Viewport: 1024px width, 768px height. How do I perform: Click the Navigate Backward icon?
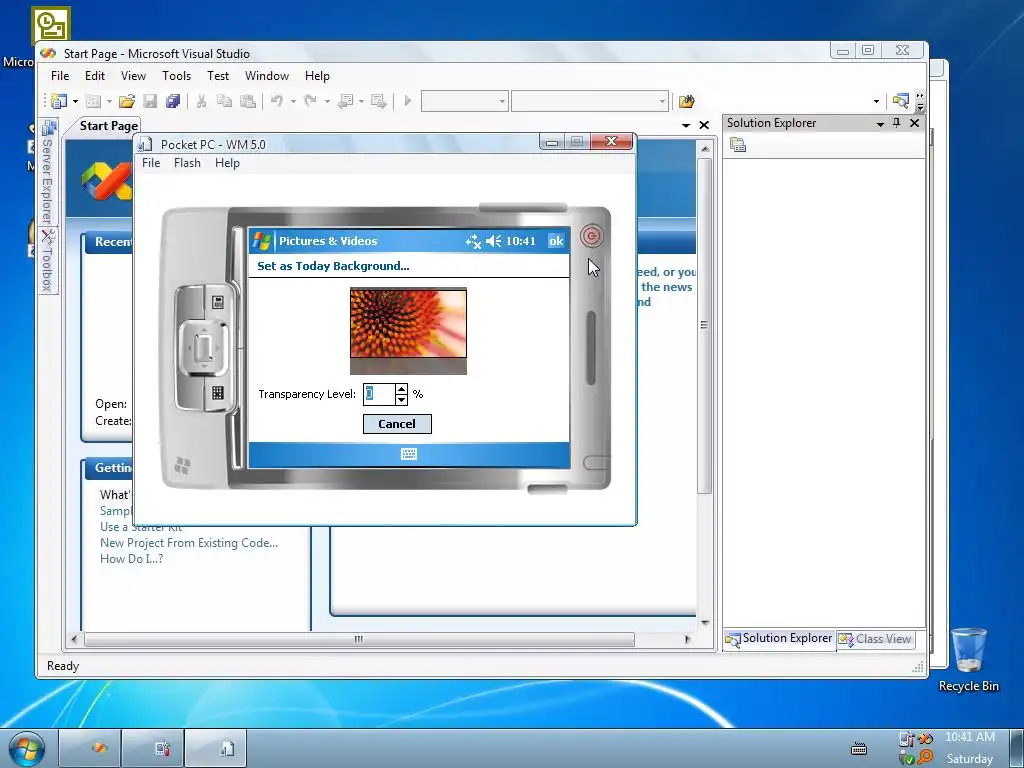(x=345, y=101)
